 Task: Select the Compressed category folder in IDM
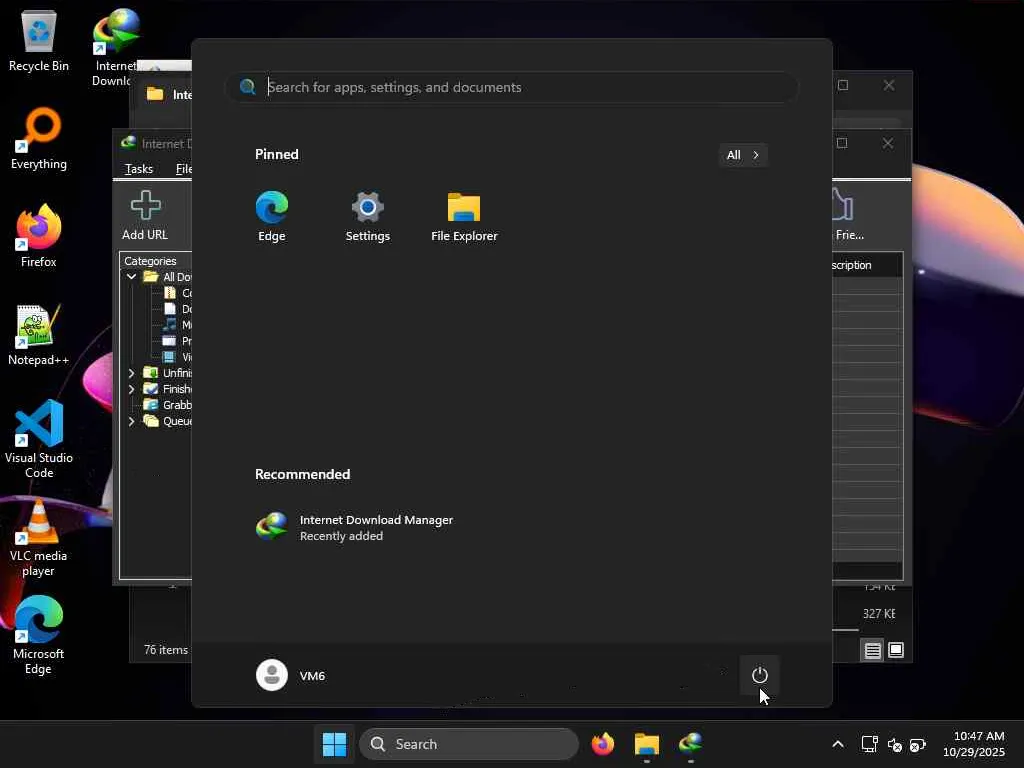click(x=177, y=293)
